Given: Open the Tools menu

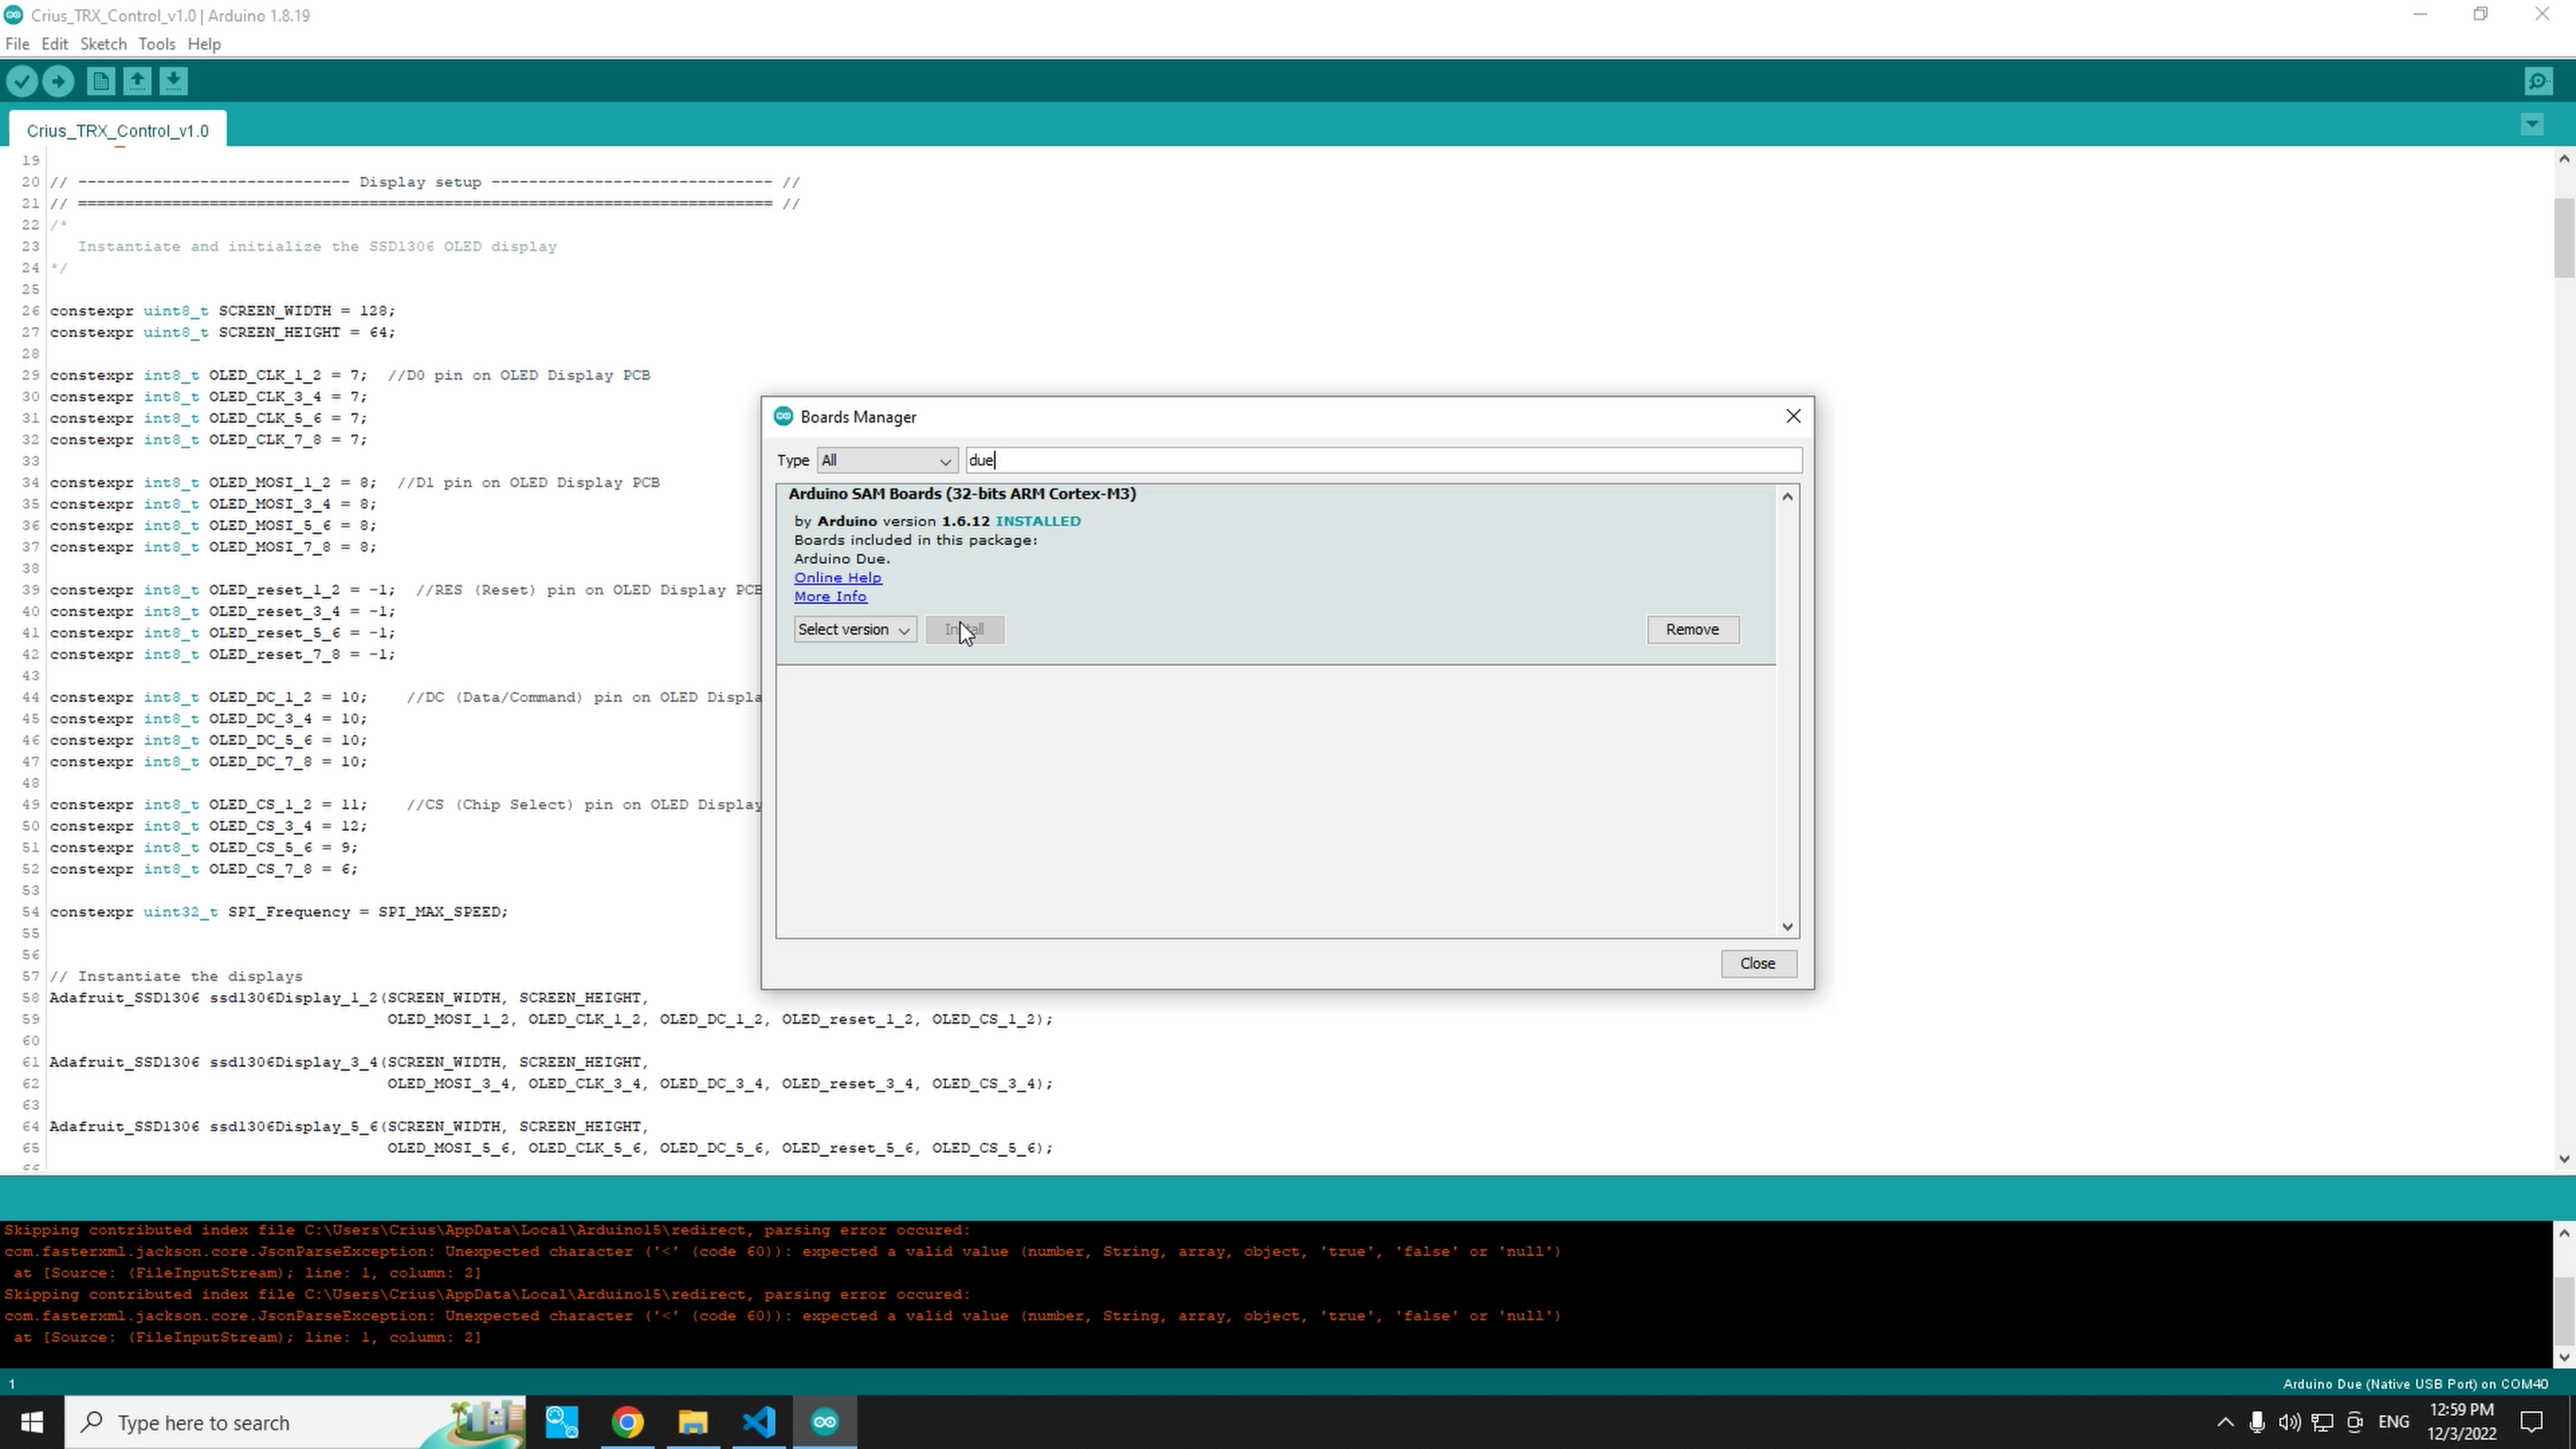Looking at the screenshot, I should click(x=156, y=43).
